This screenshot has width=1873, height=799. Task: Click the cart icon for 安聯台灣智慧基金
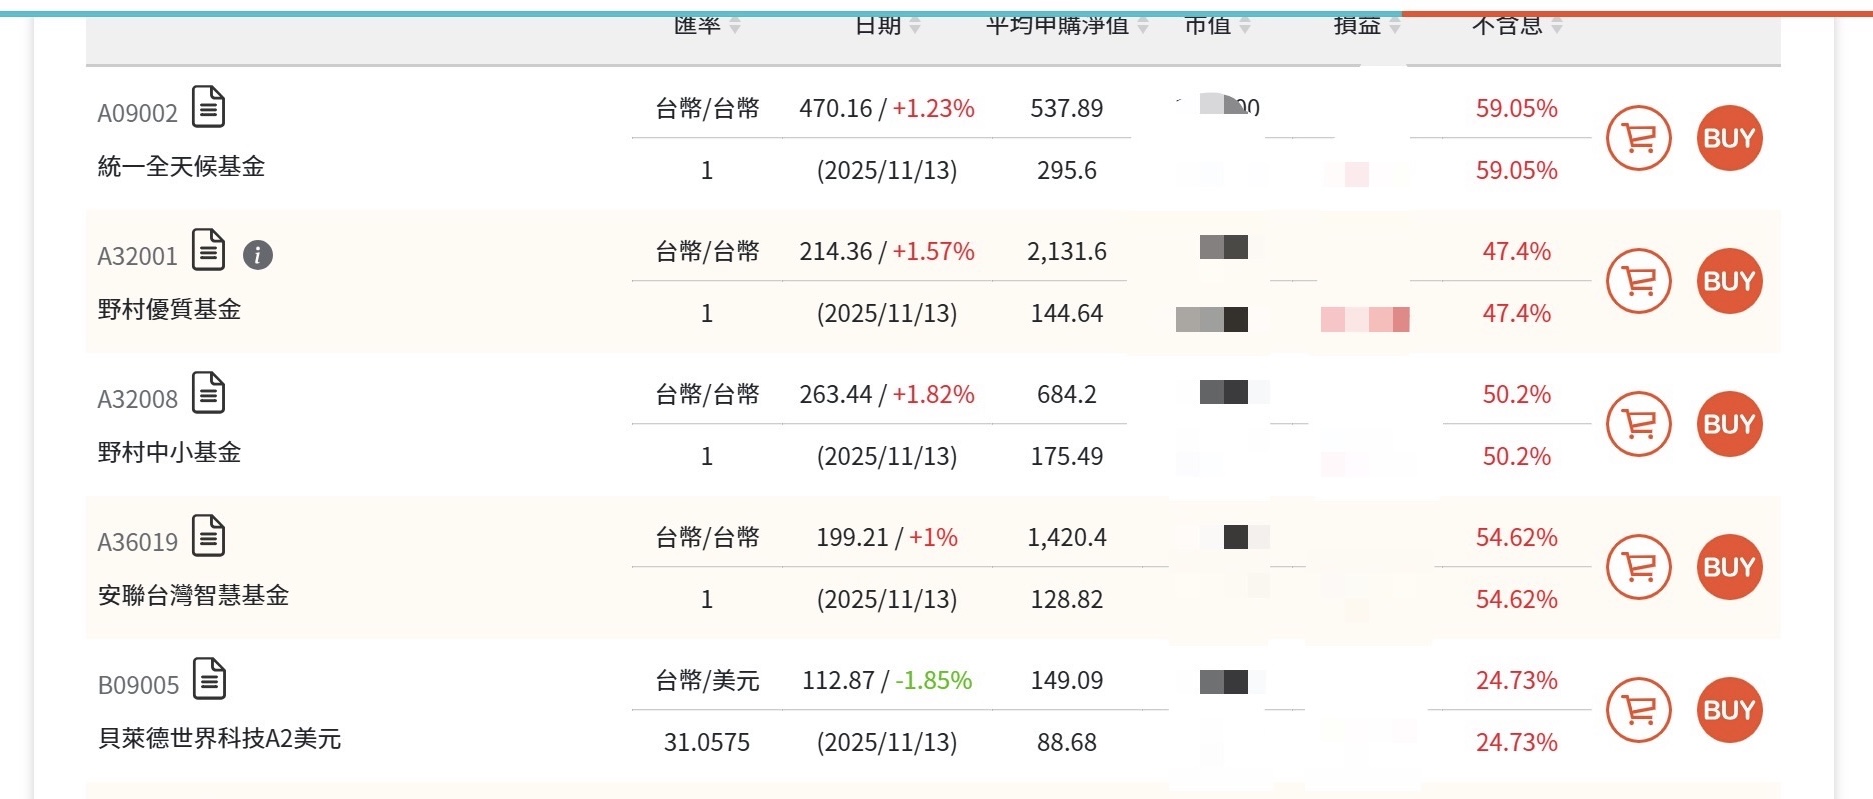(1637, 566)
